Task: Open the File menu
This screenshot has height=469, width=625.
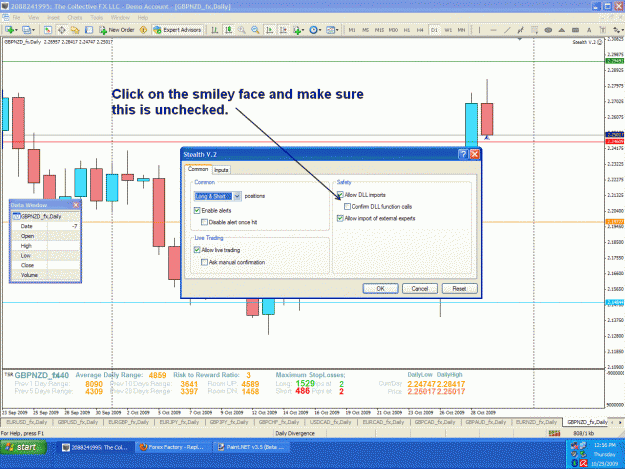Action: click(16, 18)
